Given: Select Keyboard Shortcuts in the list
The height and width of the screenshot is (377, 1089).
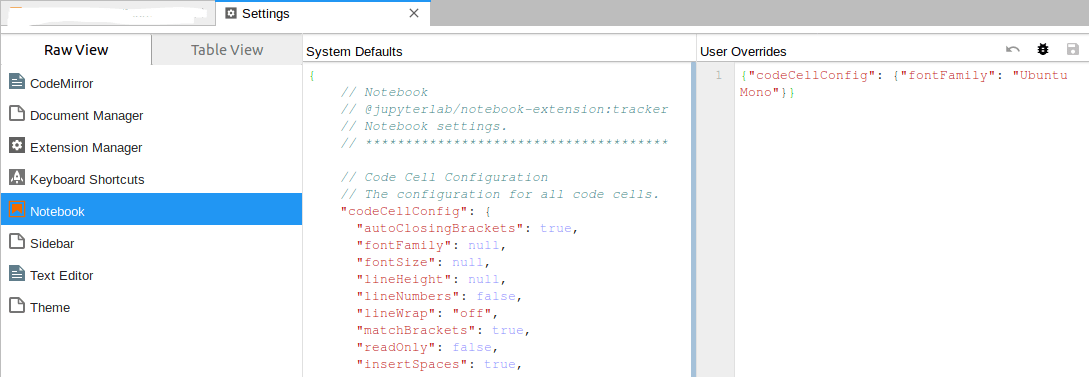Looking at the screenshot, I should pos(151,179).
